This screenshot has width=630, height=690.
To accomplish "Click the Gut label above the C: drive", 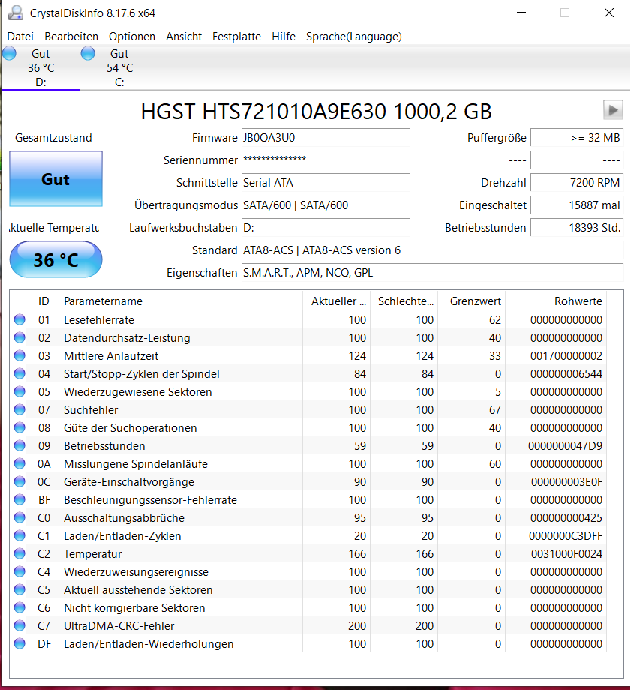I will tap(119, 54).
